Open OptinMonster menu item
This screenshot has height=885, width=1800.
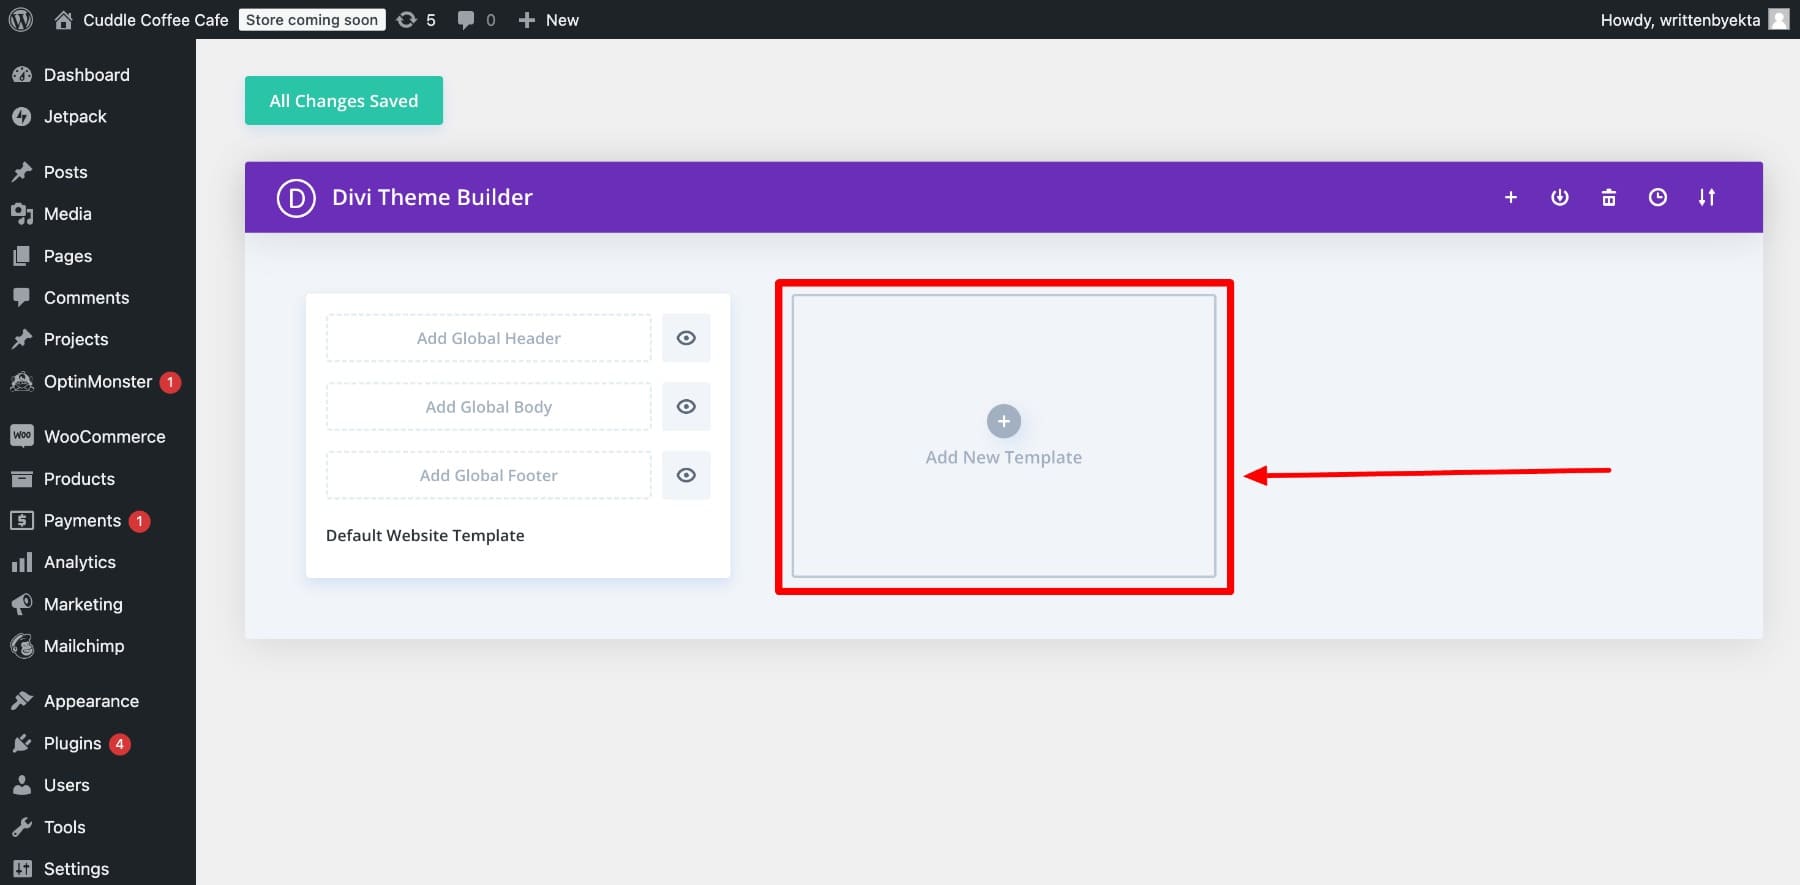98,382
